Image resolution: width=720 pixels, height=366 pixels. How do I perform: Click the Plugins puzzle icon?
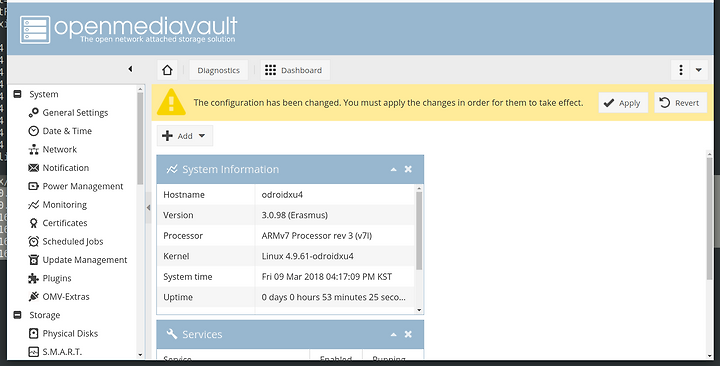coord(34,278)
